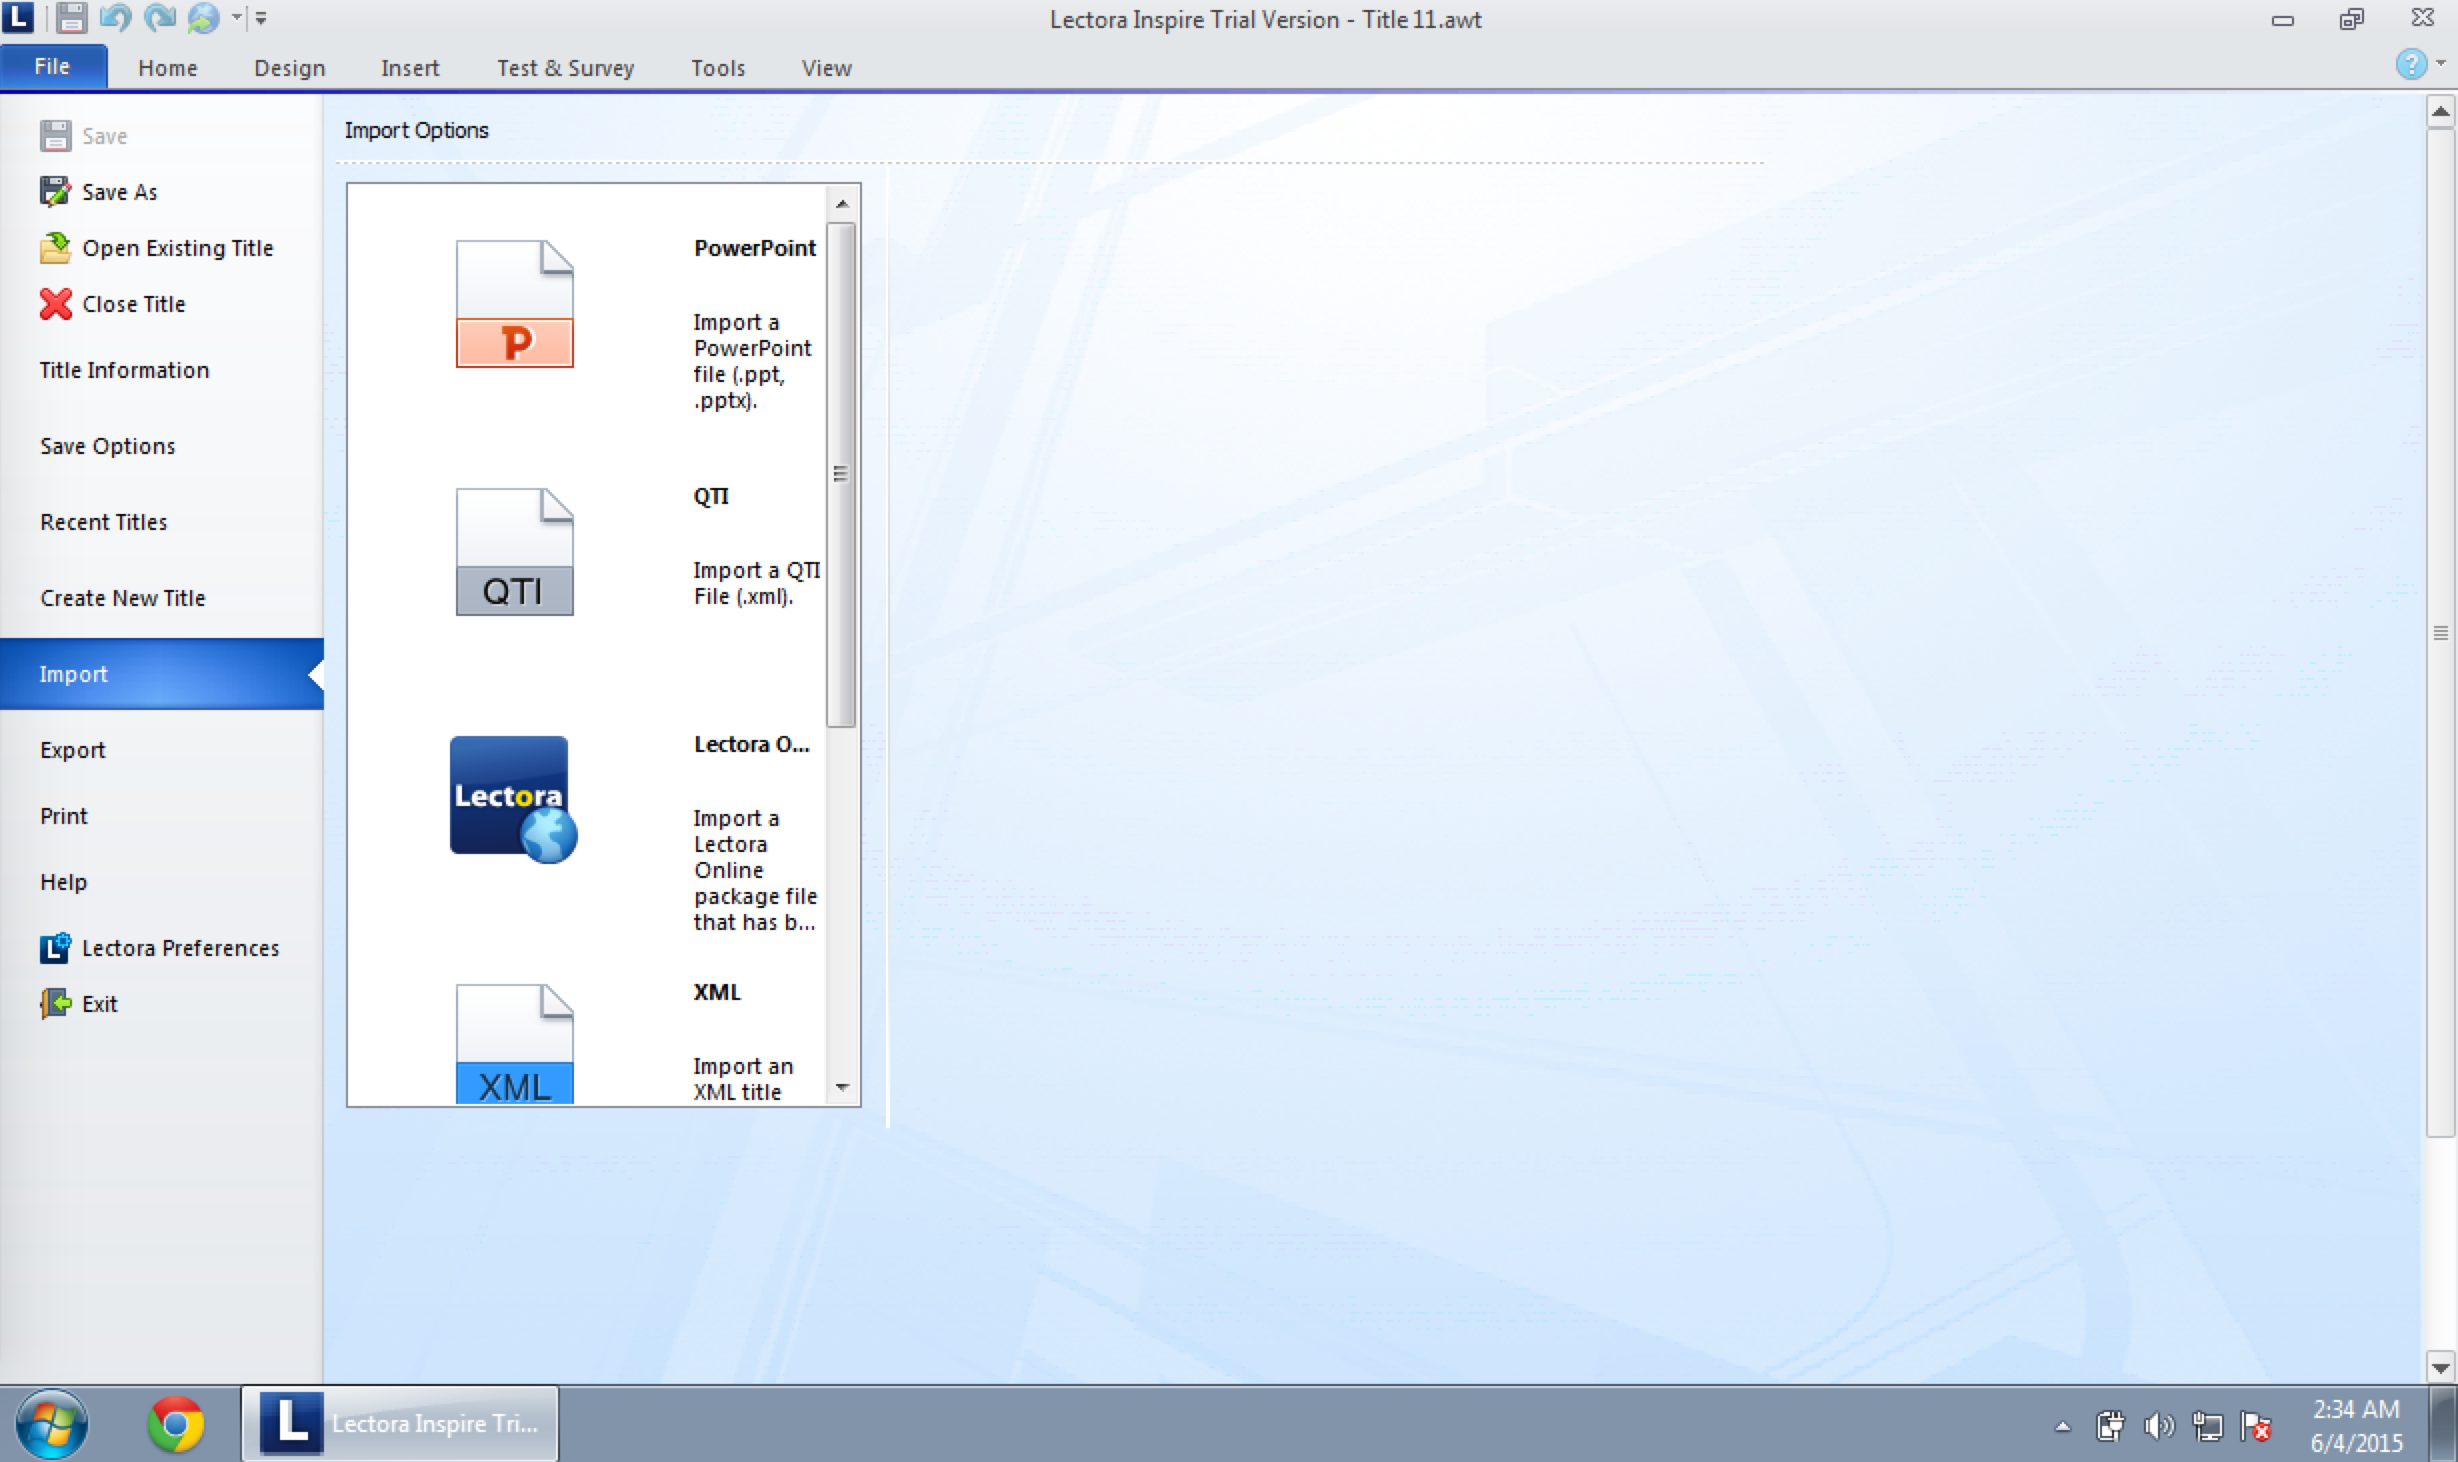Click the power plug tray icon
Viewport: 2458px width, 1462px height.
pyautogui.click(x=2110, y=1426)
